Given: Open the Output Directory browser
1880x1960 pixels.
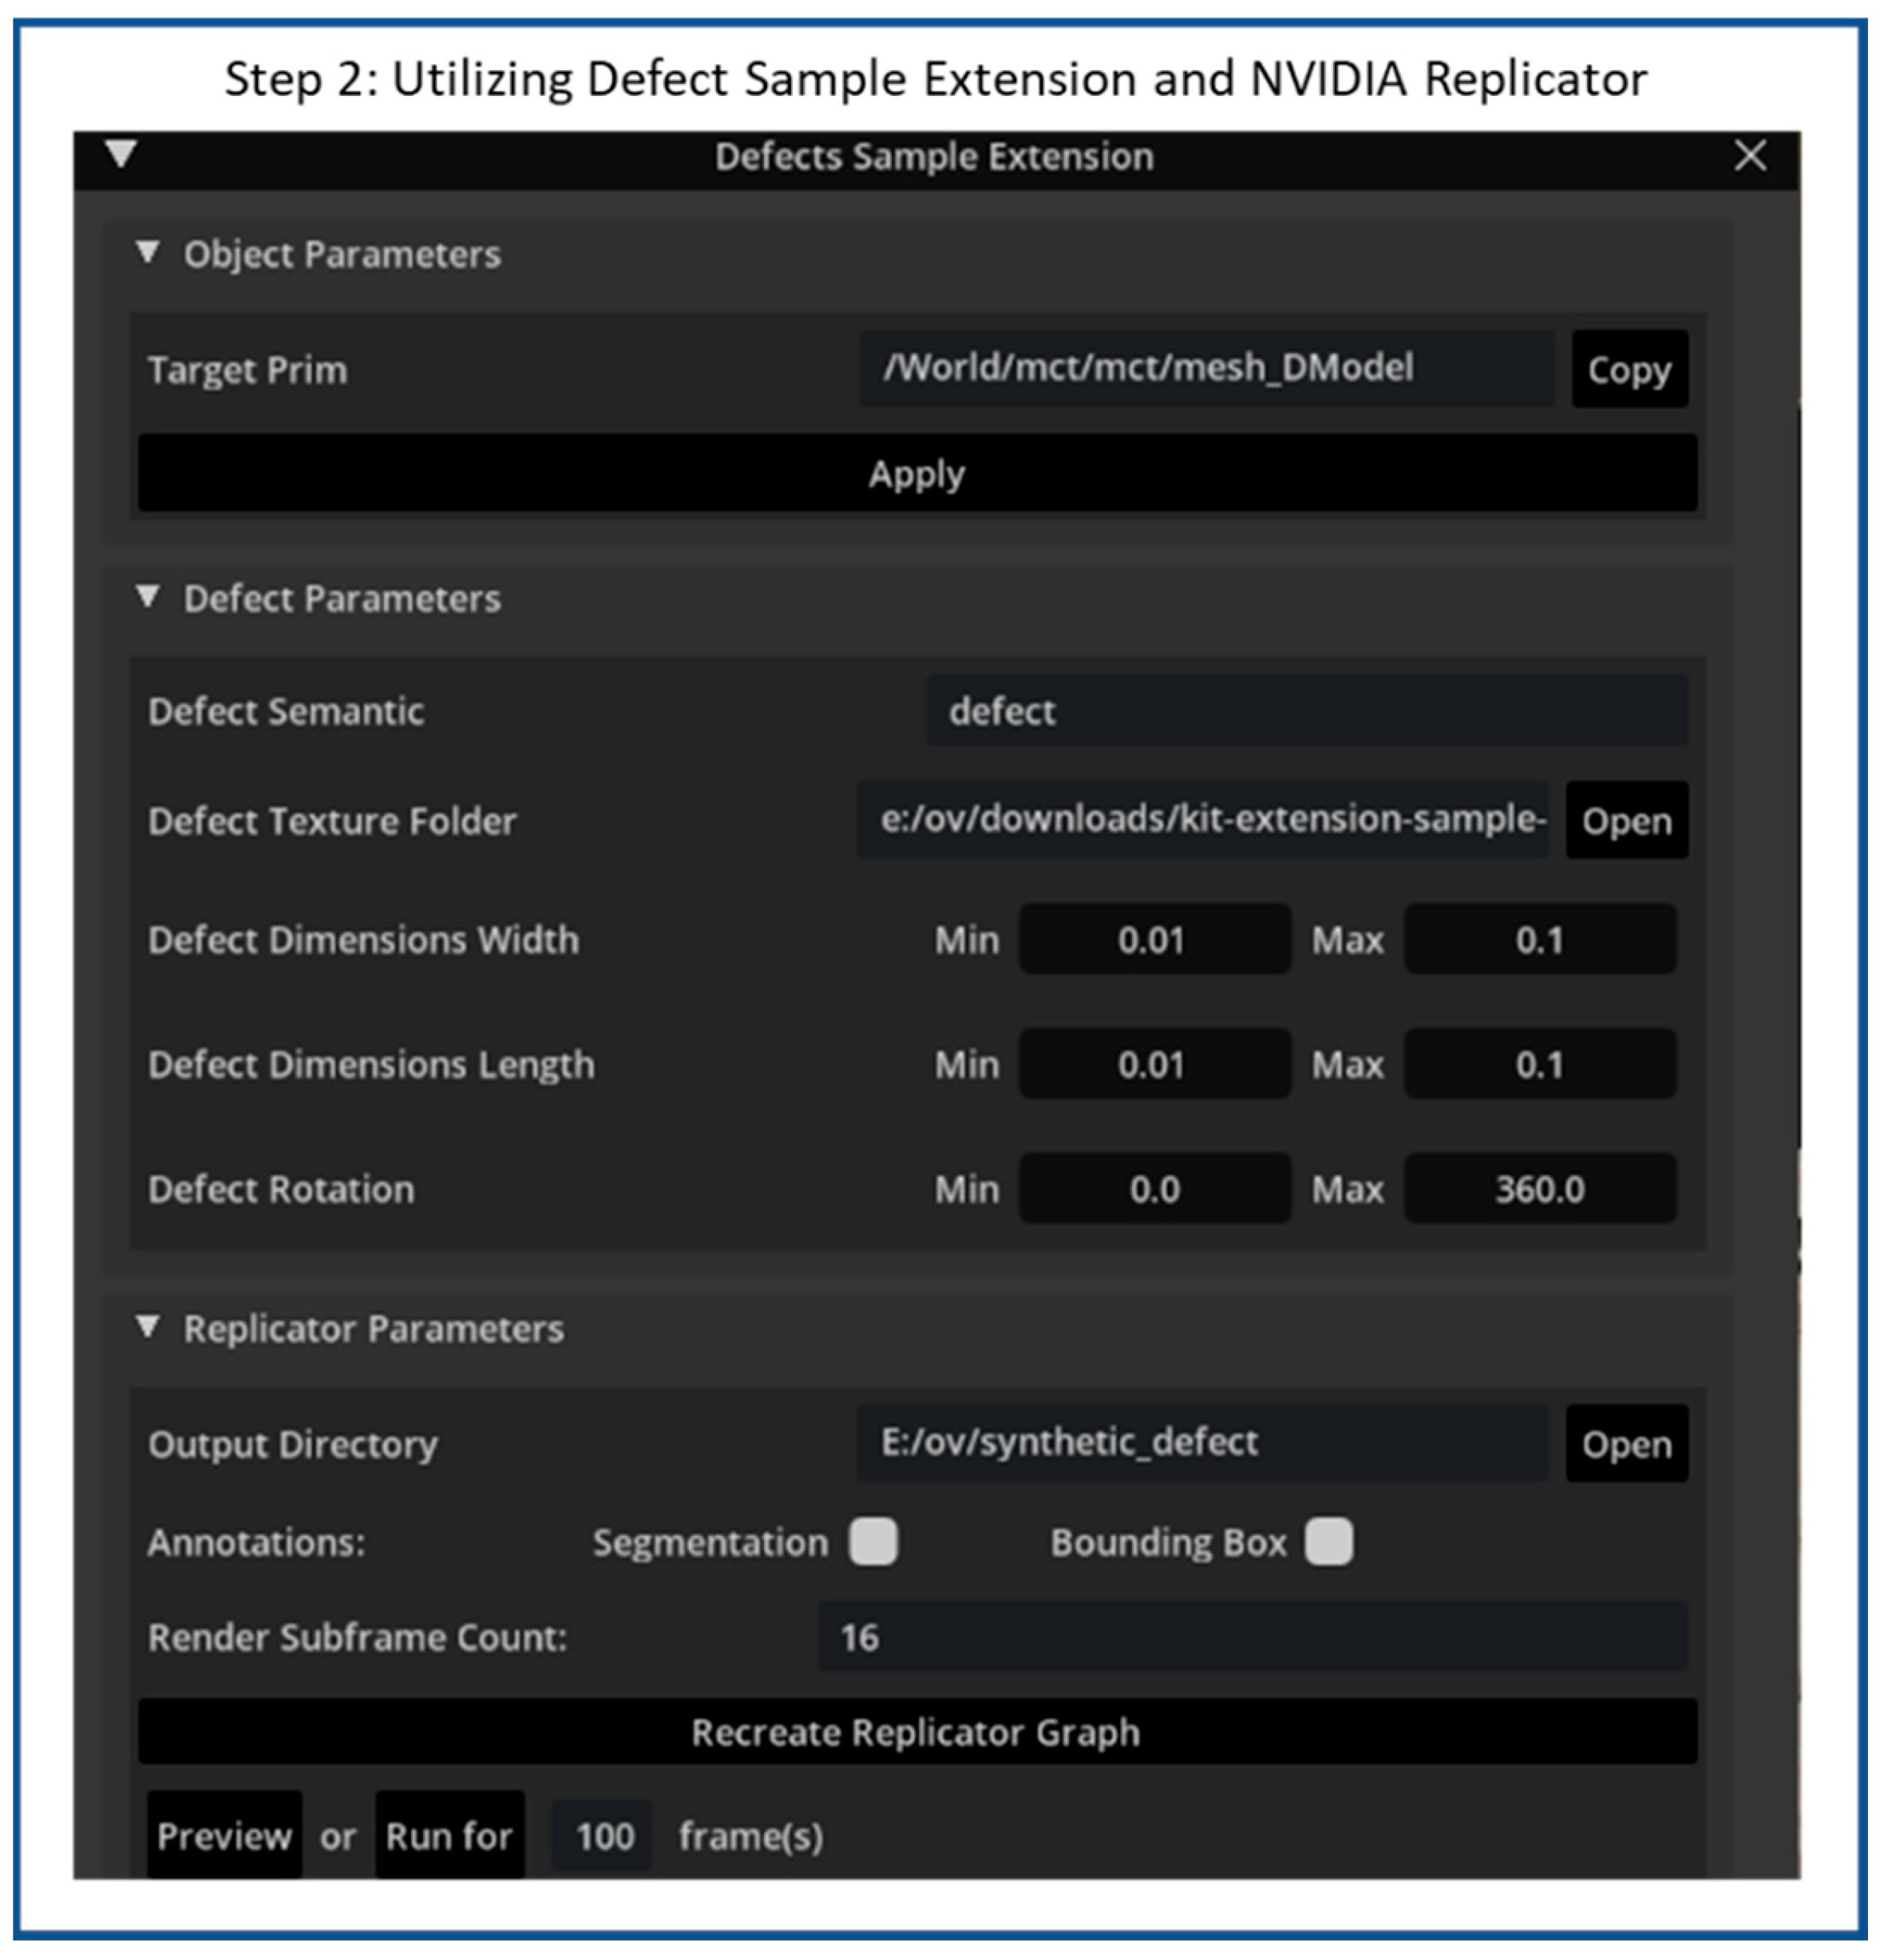Looking at the screenshot, I should coord(1625,1443).
